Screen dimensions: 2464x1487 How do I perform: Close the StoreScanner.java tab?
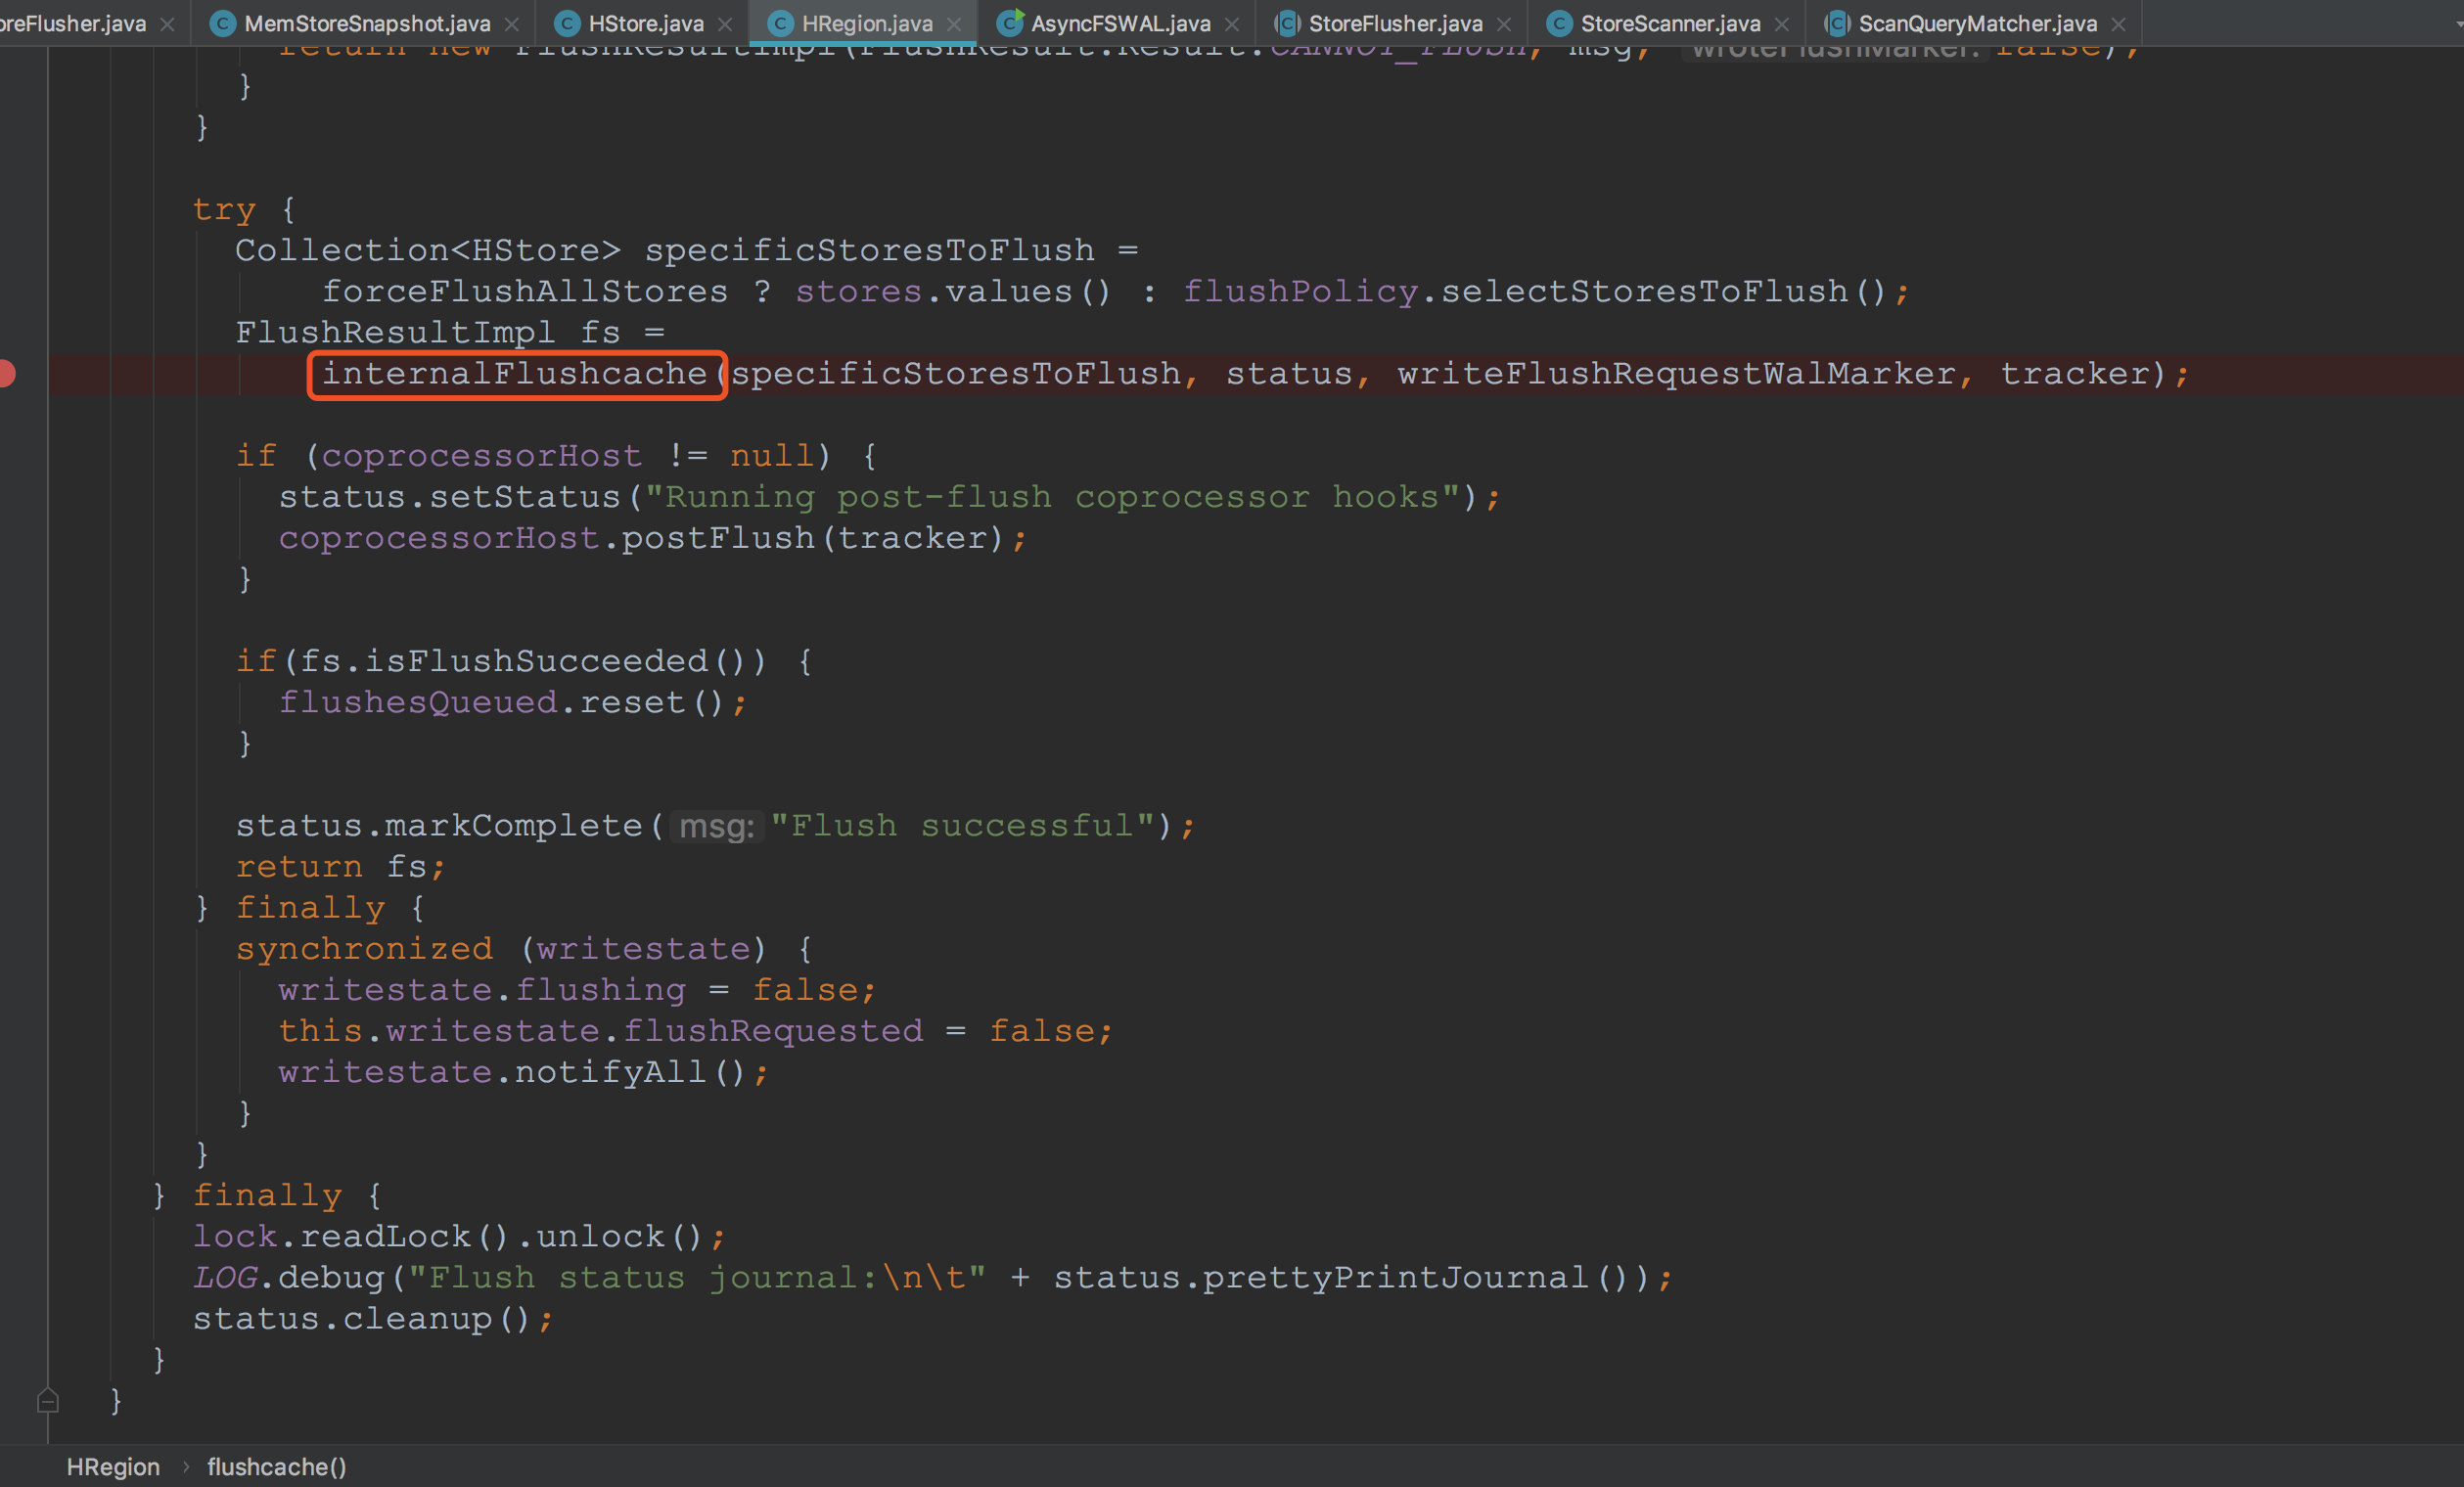click(1782, 24)
